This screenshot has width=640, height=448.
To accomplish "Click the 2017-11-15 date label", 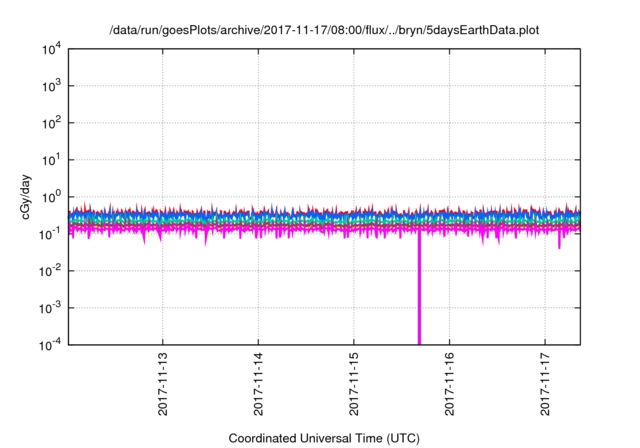I will coord(353,384).
